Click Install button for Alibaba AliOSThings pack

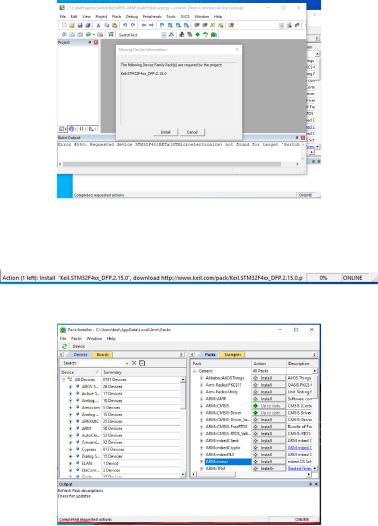269,378
